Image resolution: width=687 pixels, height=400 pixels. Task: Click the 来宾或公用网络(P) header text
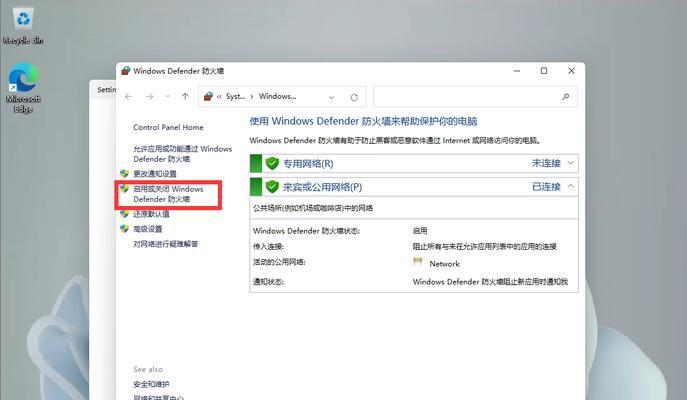coord(322,187)
